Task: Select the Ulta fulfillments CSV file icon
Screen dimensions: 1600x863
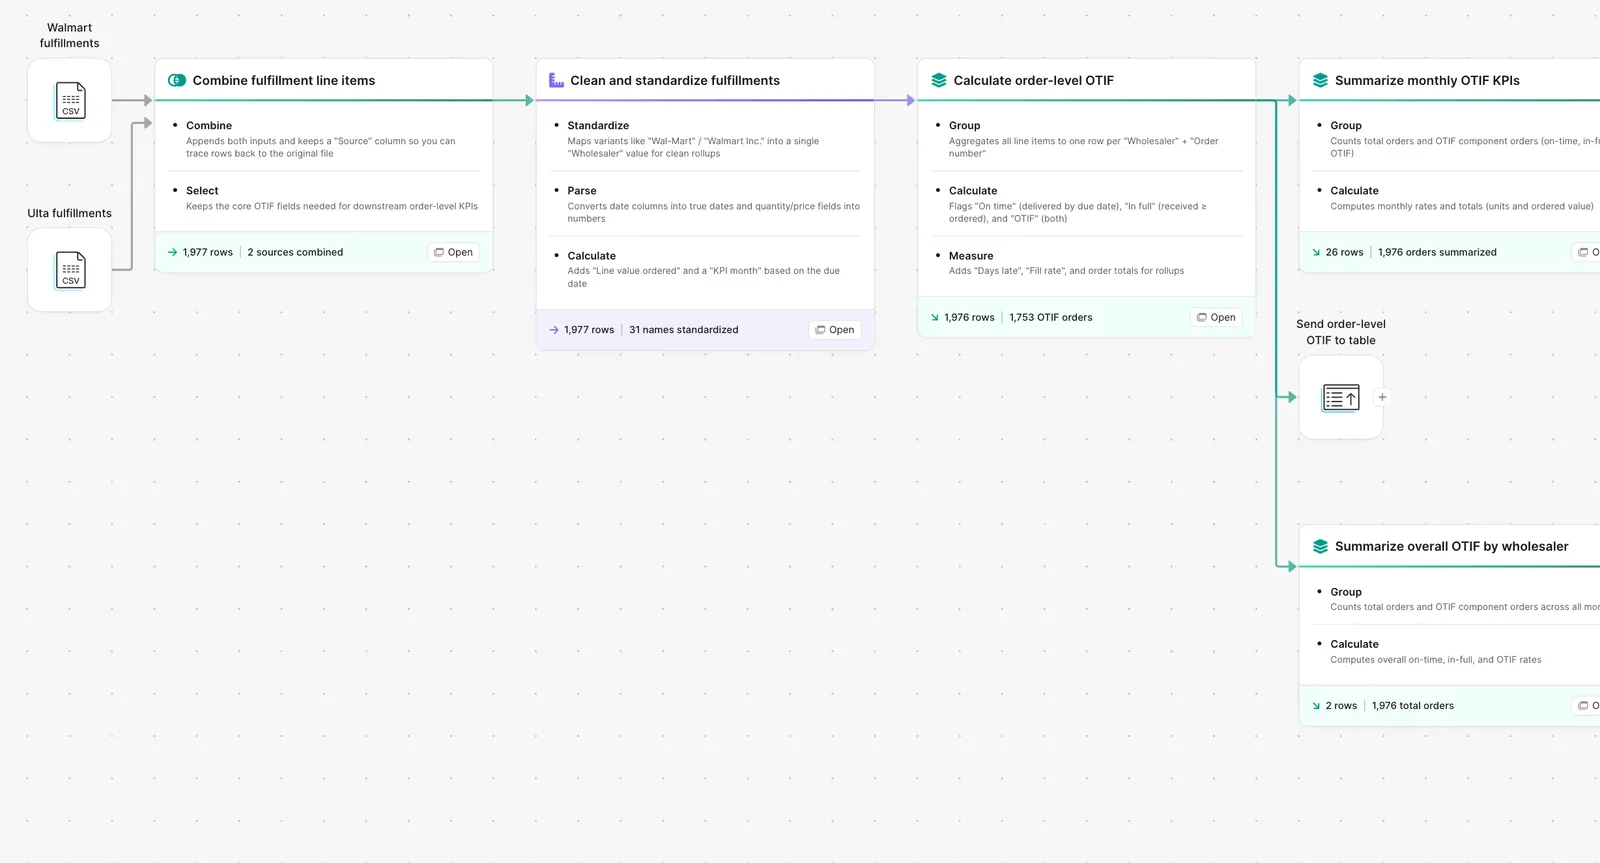Action: 70,270
